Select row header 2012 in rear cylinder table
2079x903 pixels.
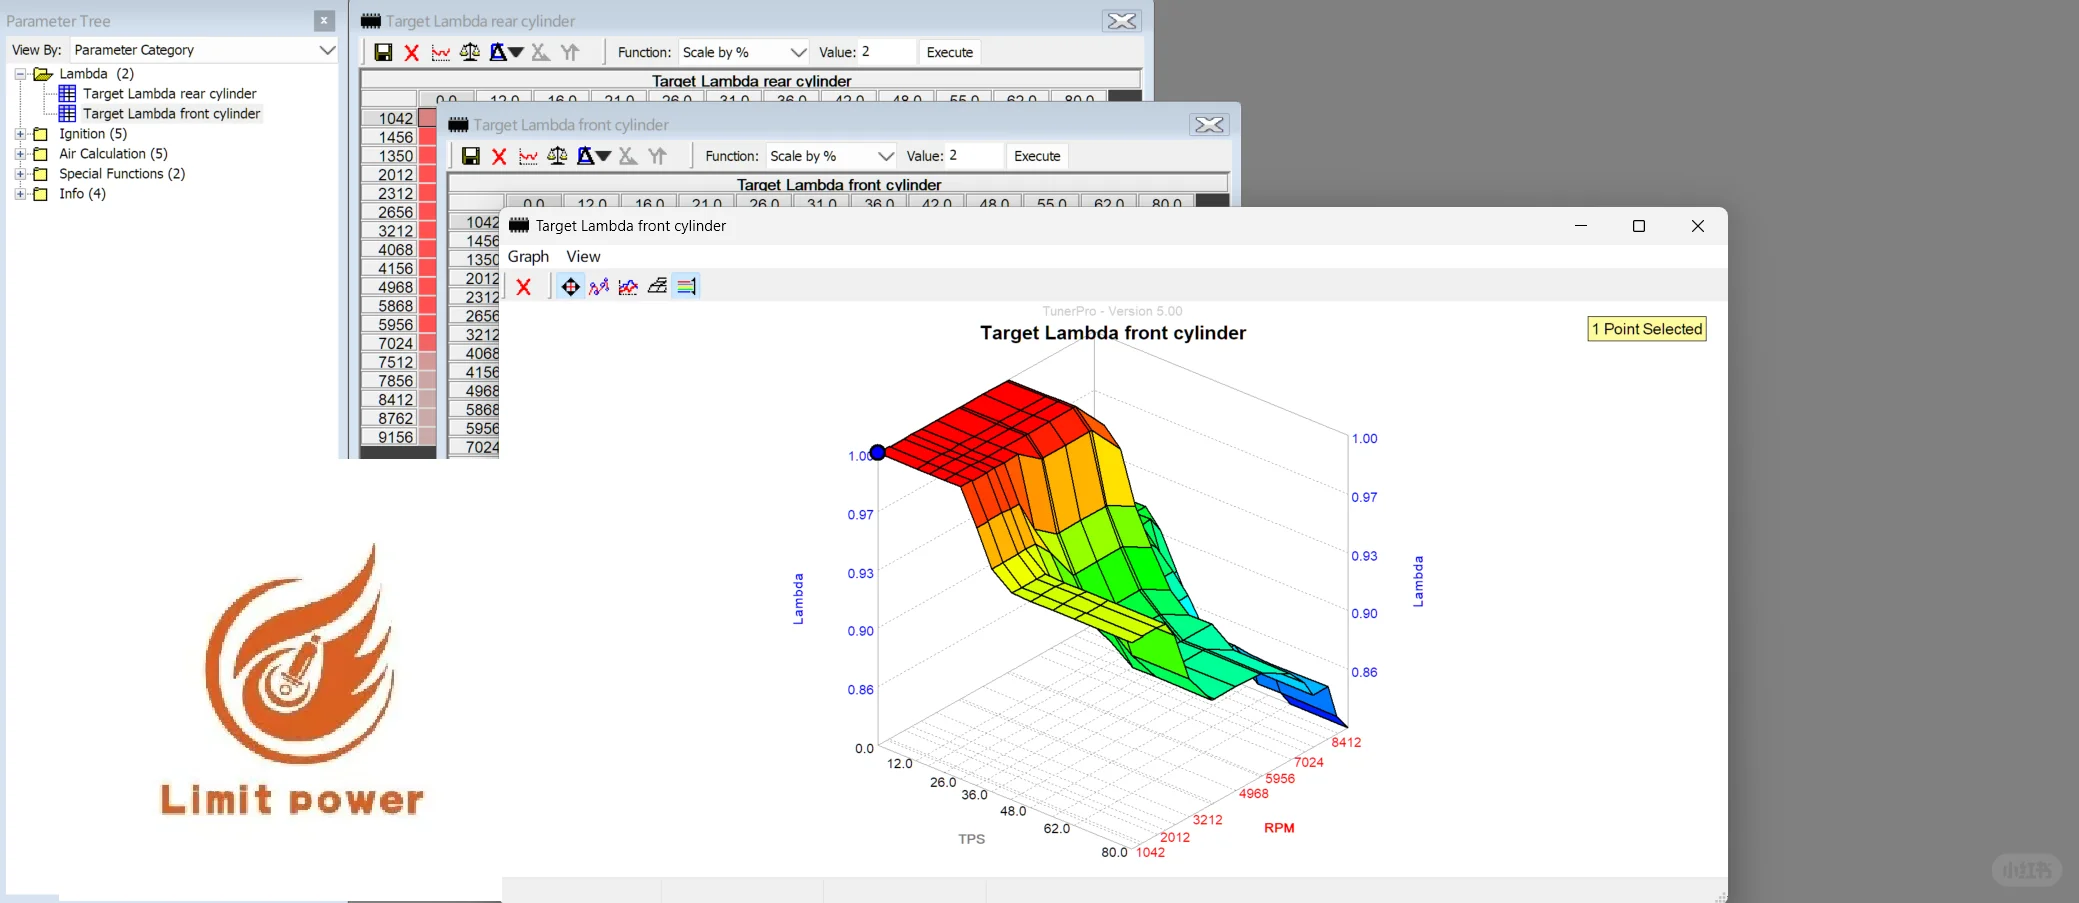click(389, 175)
